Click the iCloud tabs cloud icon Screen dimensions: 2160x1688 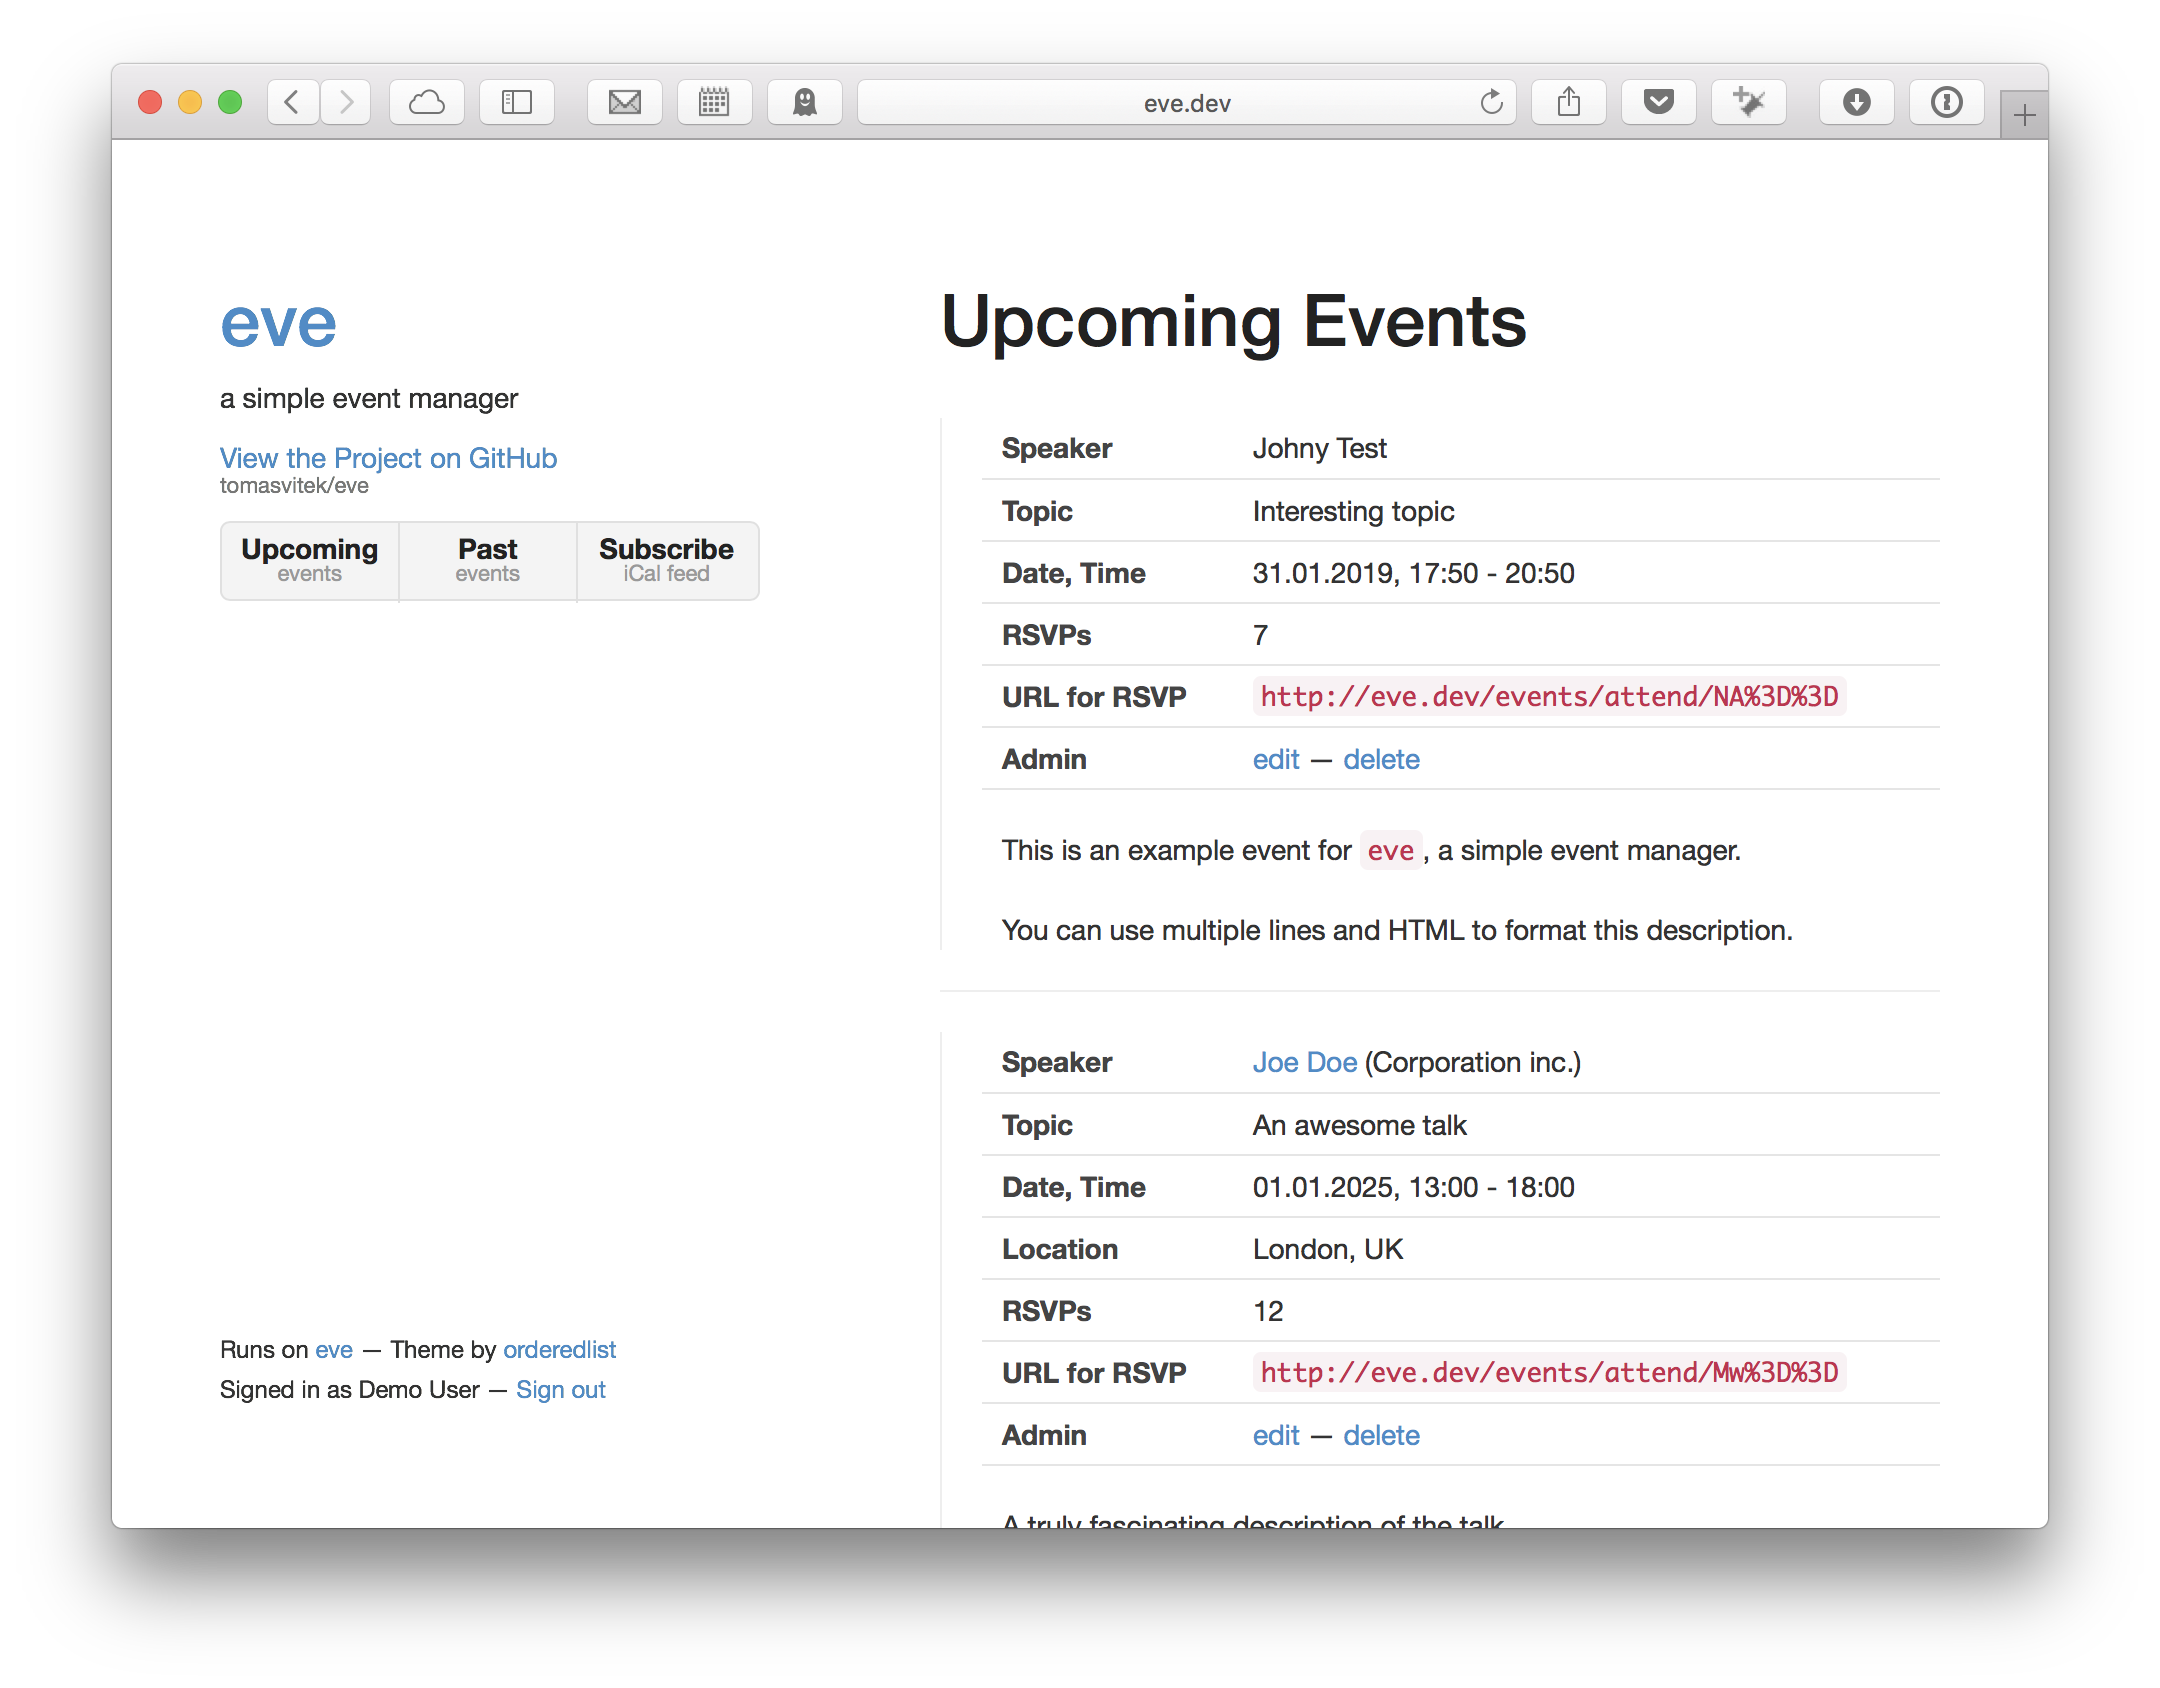coord(427,102)
